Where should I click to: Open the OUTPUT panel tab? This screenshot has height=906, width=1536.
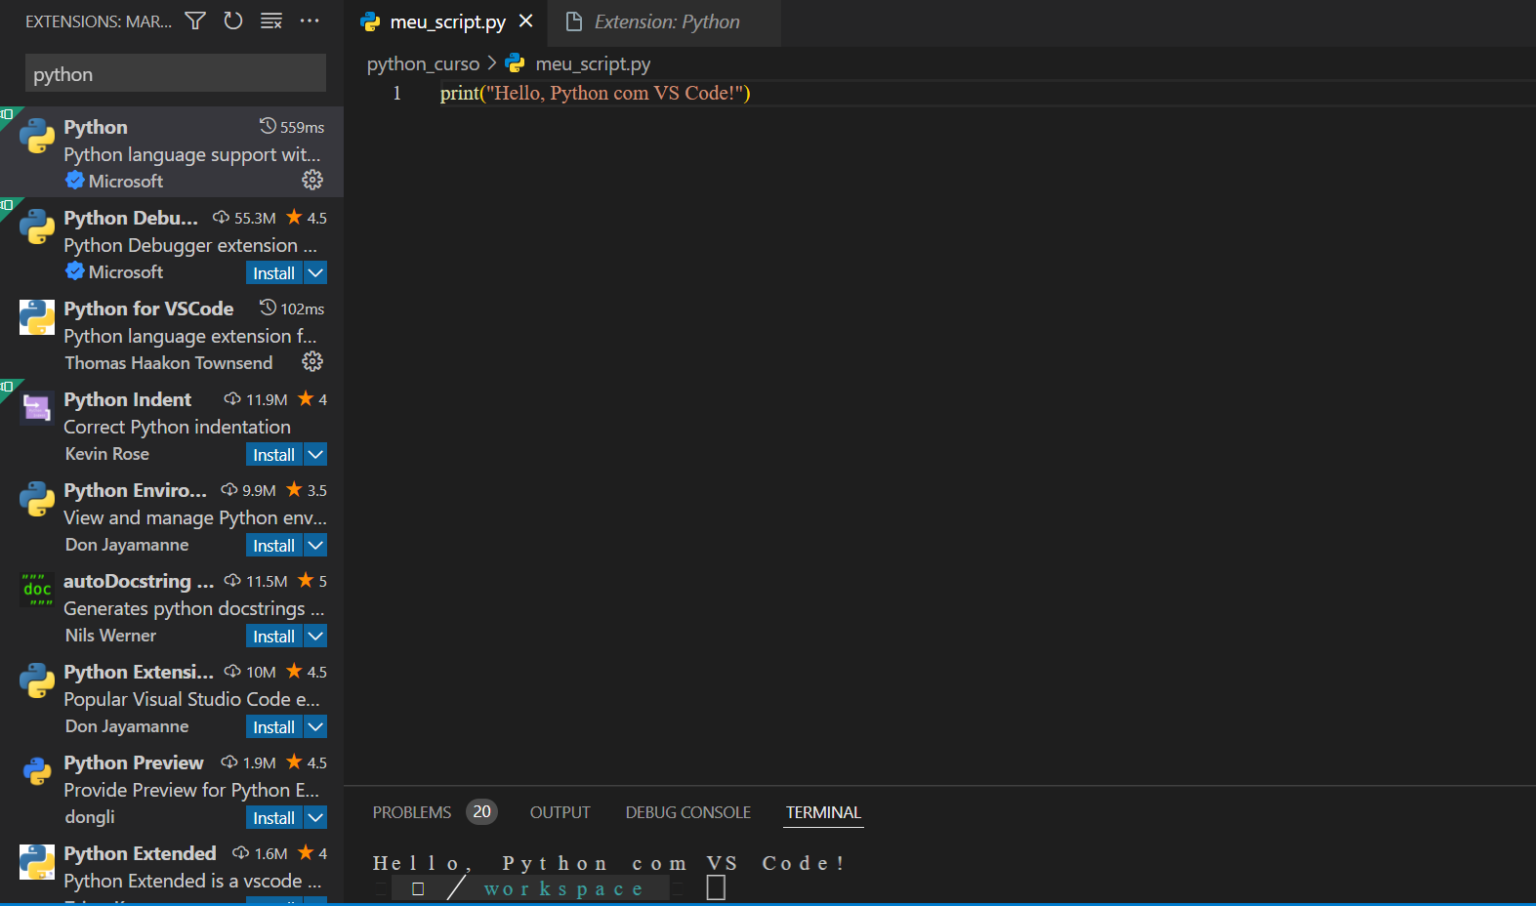click(x=560, y=812)
